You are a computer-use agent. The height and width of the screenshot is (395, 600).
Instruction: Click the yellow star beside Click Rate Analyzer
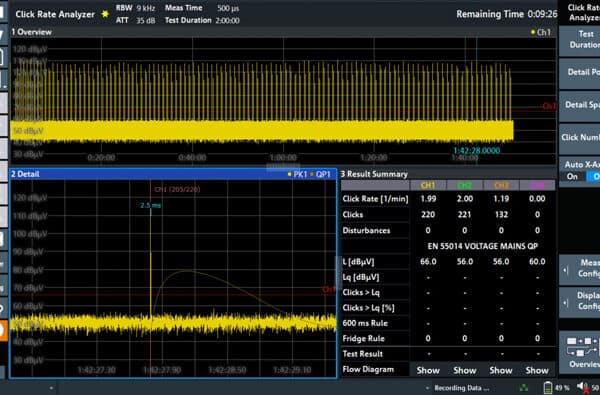point(105,14)
